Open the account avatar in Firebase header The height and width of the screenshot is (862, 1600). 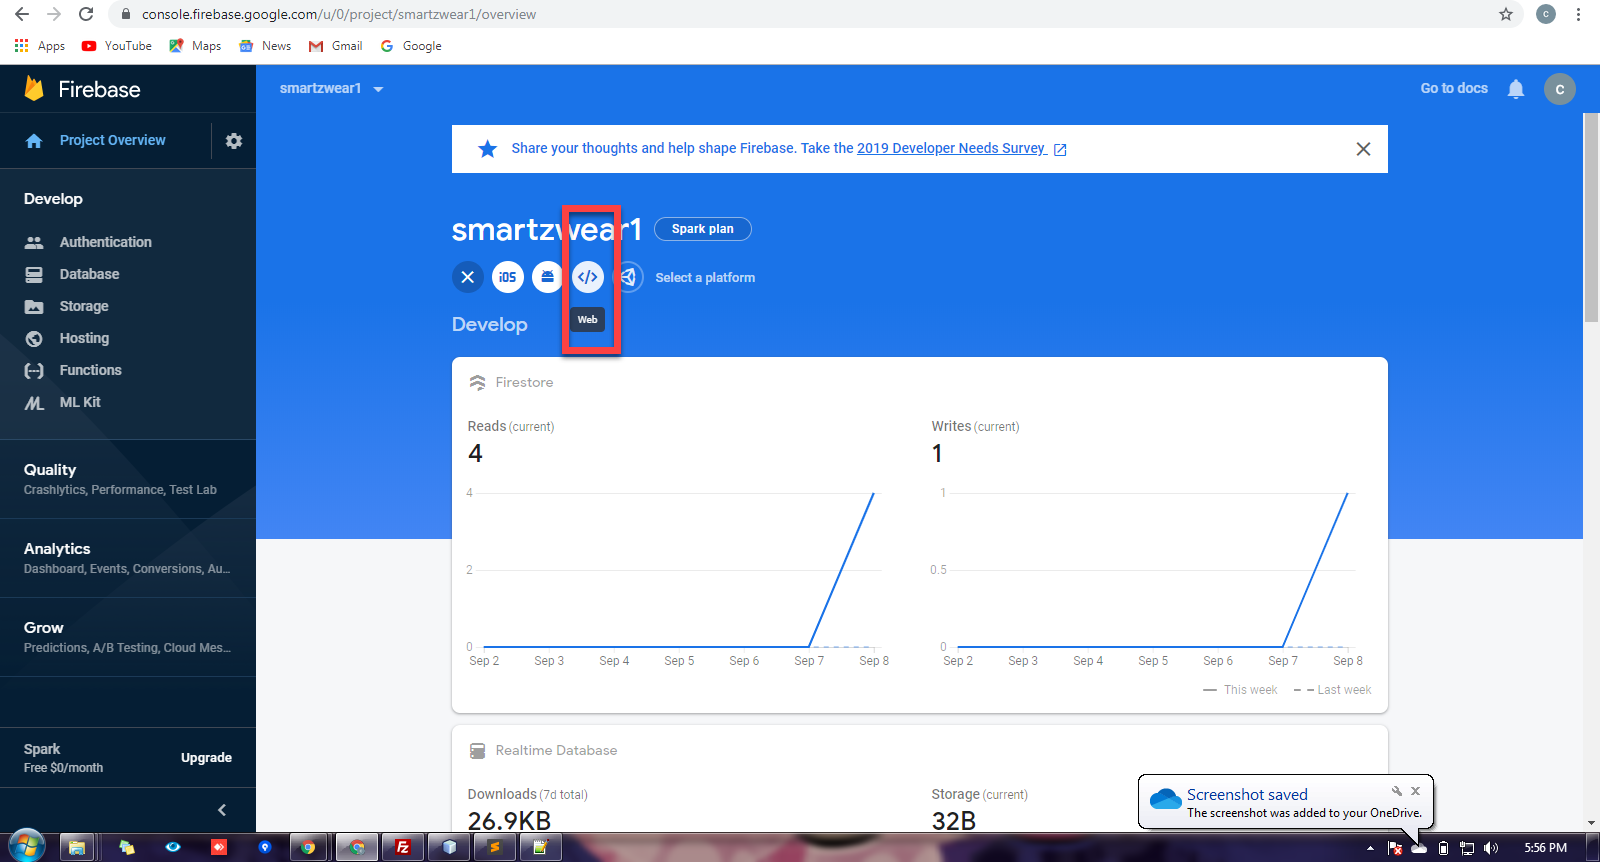tap(1560, 89)
